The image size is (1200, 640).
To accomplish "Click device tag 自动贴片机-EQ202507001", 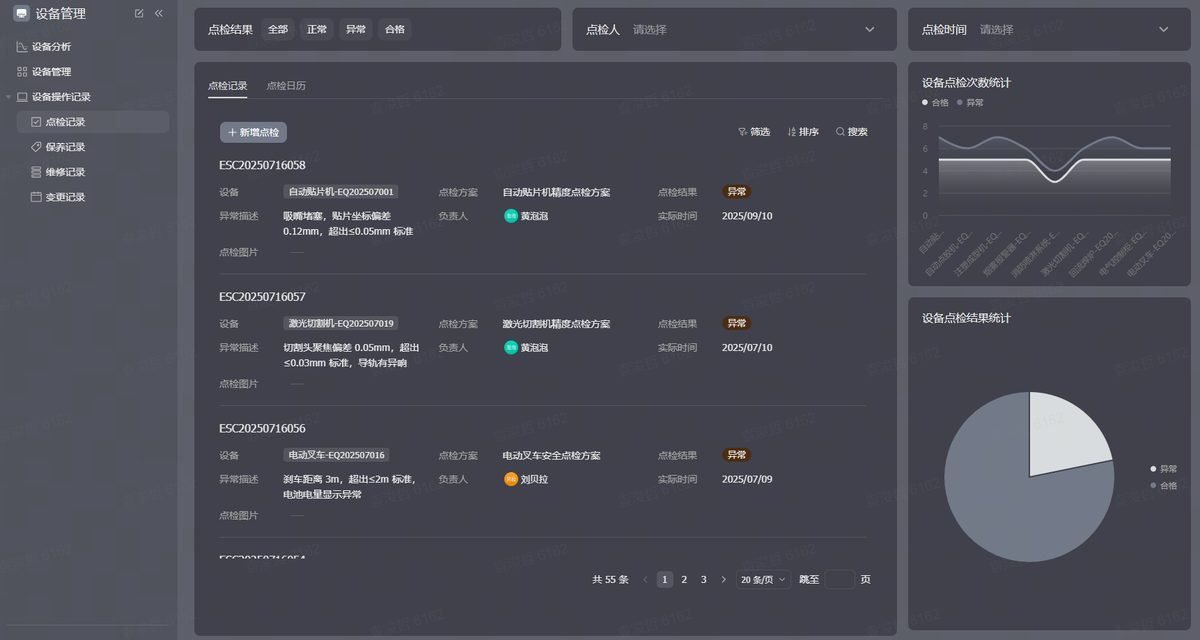I will [341, 192].
